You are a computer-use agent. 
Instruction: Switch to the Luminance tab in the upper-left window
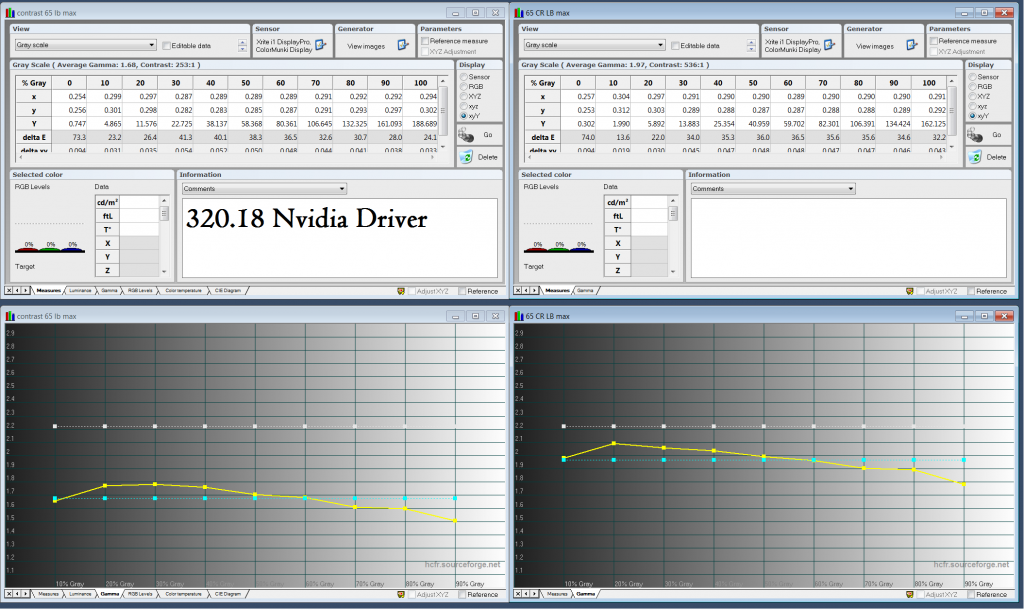coord(80,291)
